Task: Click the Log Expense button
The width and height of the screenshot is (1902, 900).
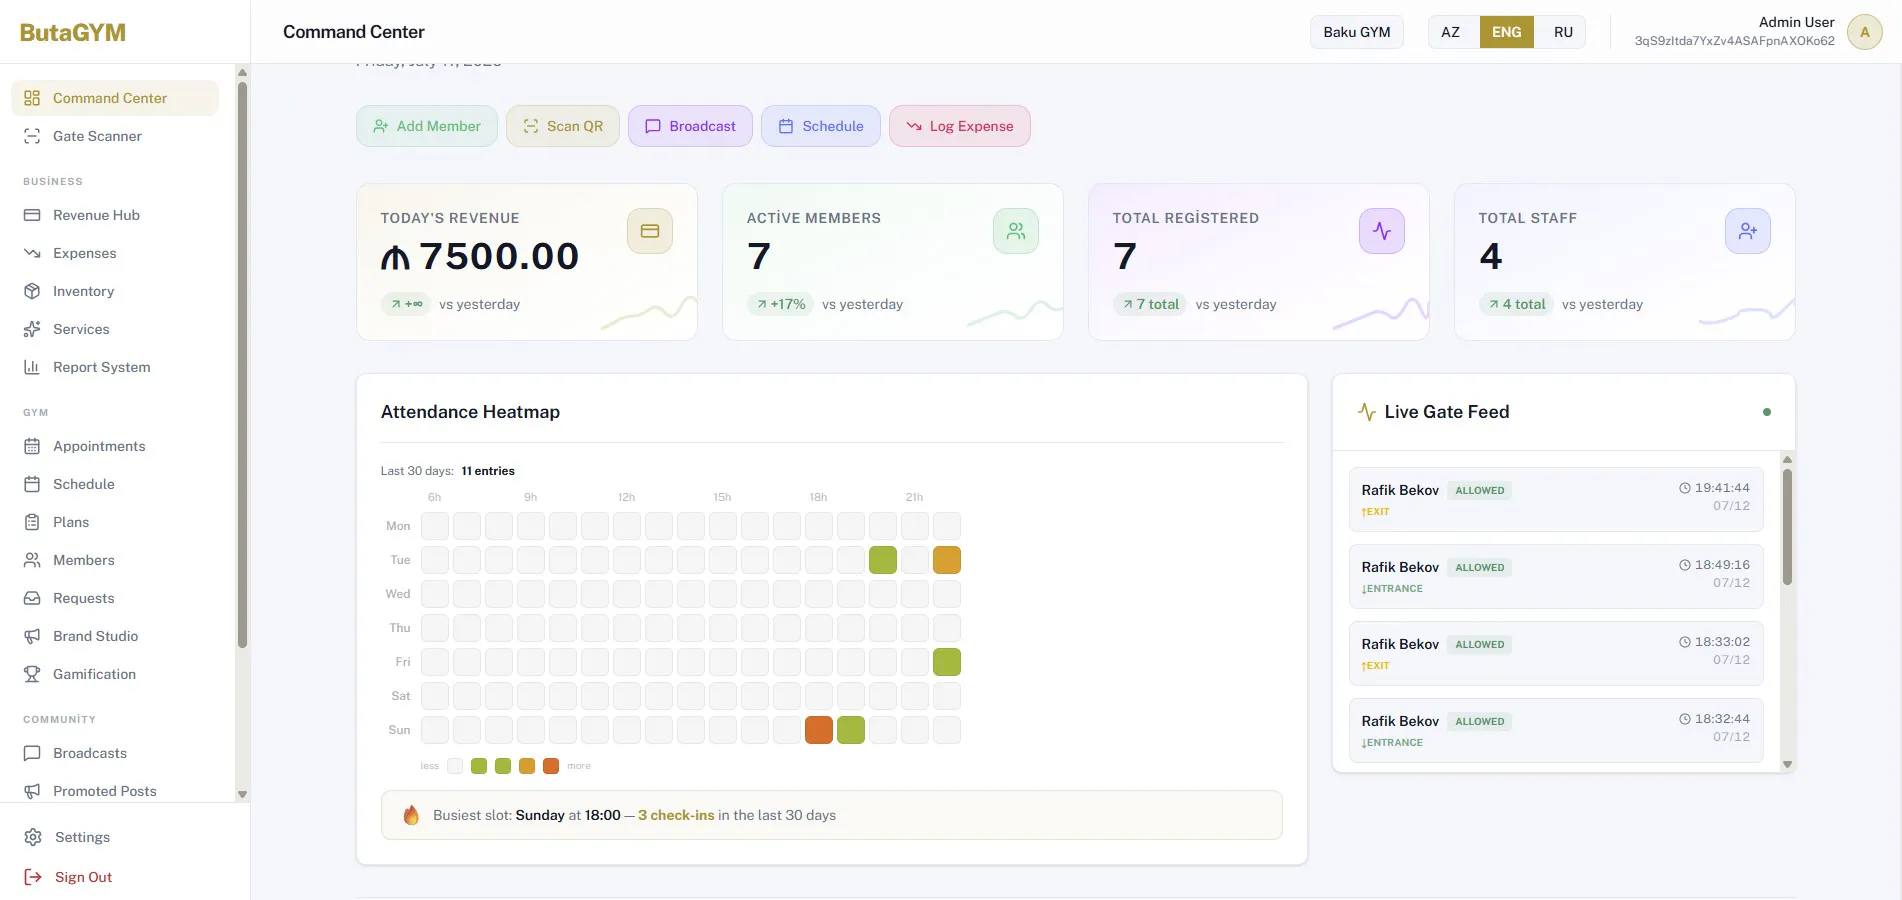Action: coord(960,126)
